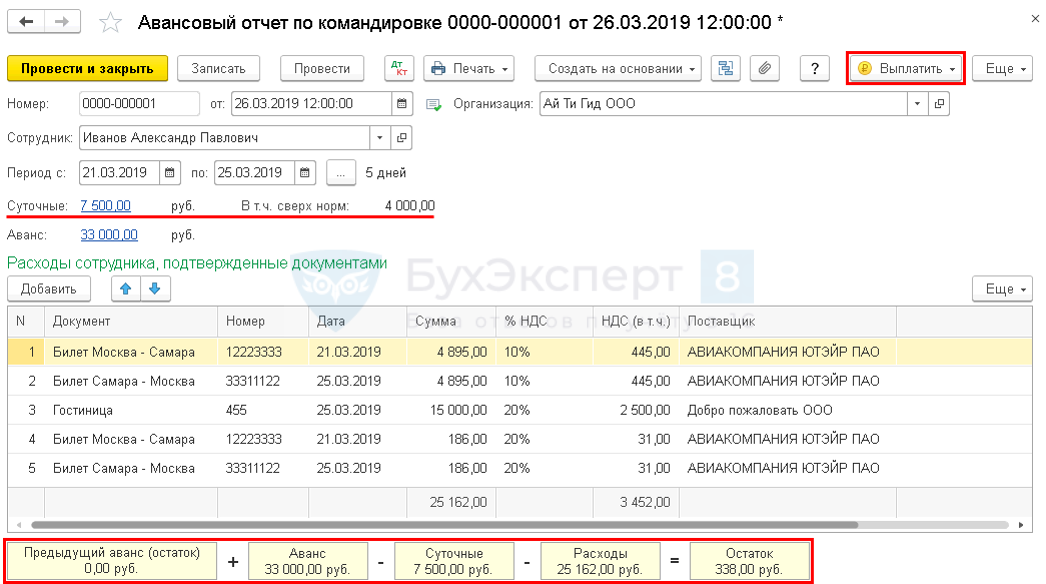Add document to favorites with star icon

click(110, 23)
